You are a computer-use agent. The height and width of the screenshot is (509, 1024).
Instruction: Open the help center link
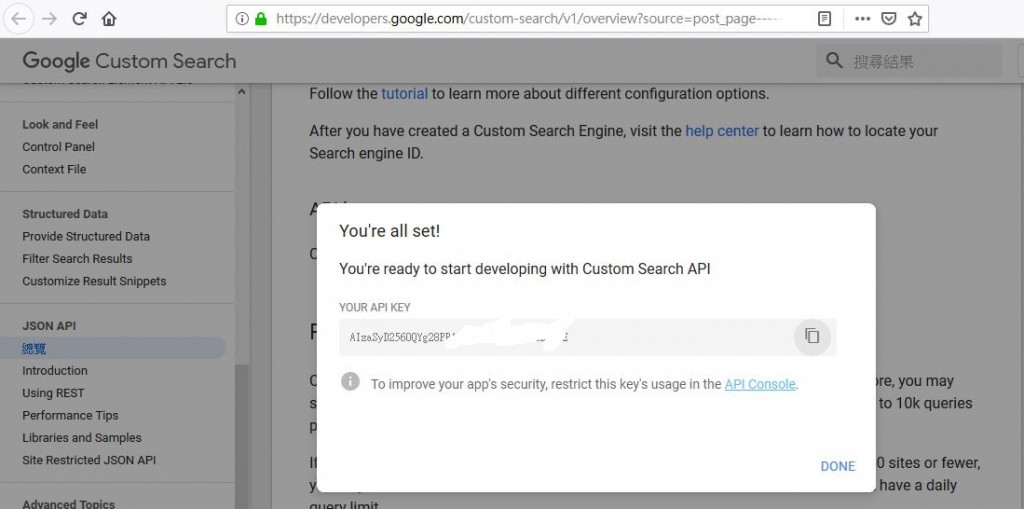[722, 130]
